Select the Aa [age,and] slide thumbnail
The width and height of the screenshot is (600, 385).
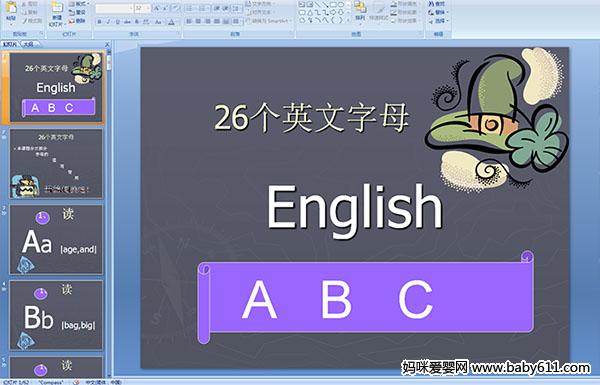56,239
